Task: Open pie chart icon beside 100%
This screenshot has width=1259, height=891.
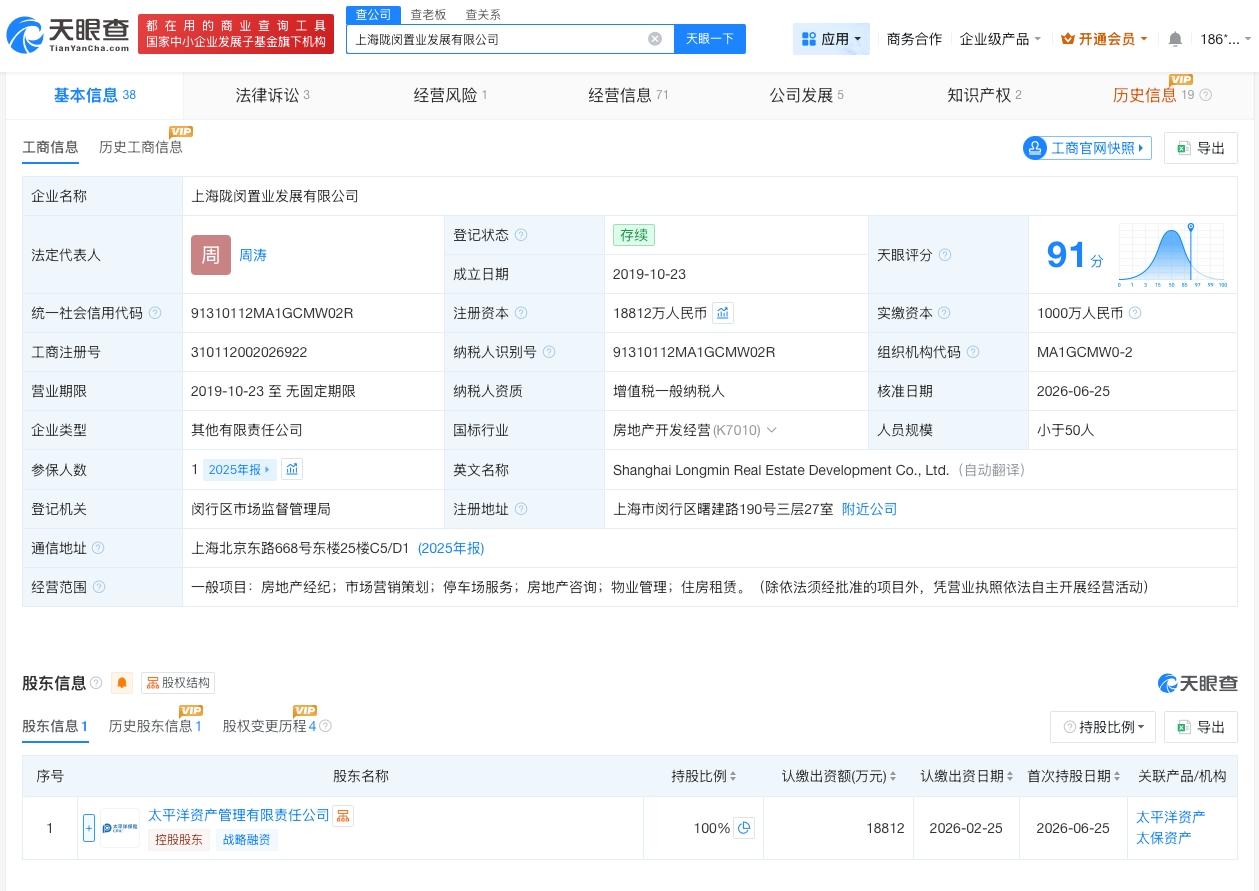Action: [x=743, y=828]
